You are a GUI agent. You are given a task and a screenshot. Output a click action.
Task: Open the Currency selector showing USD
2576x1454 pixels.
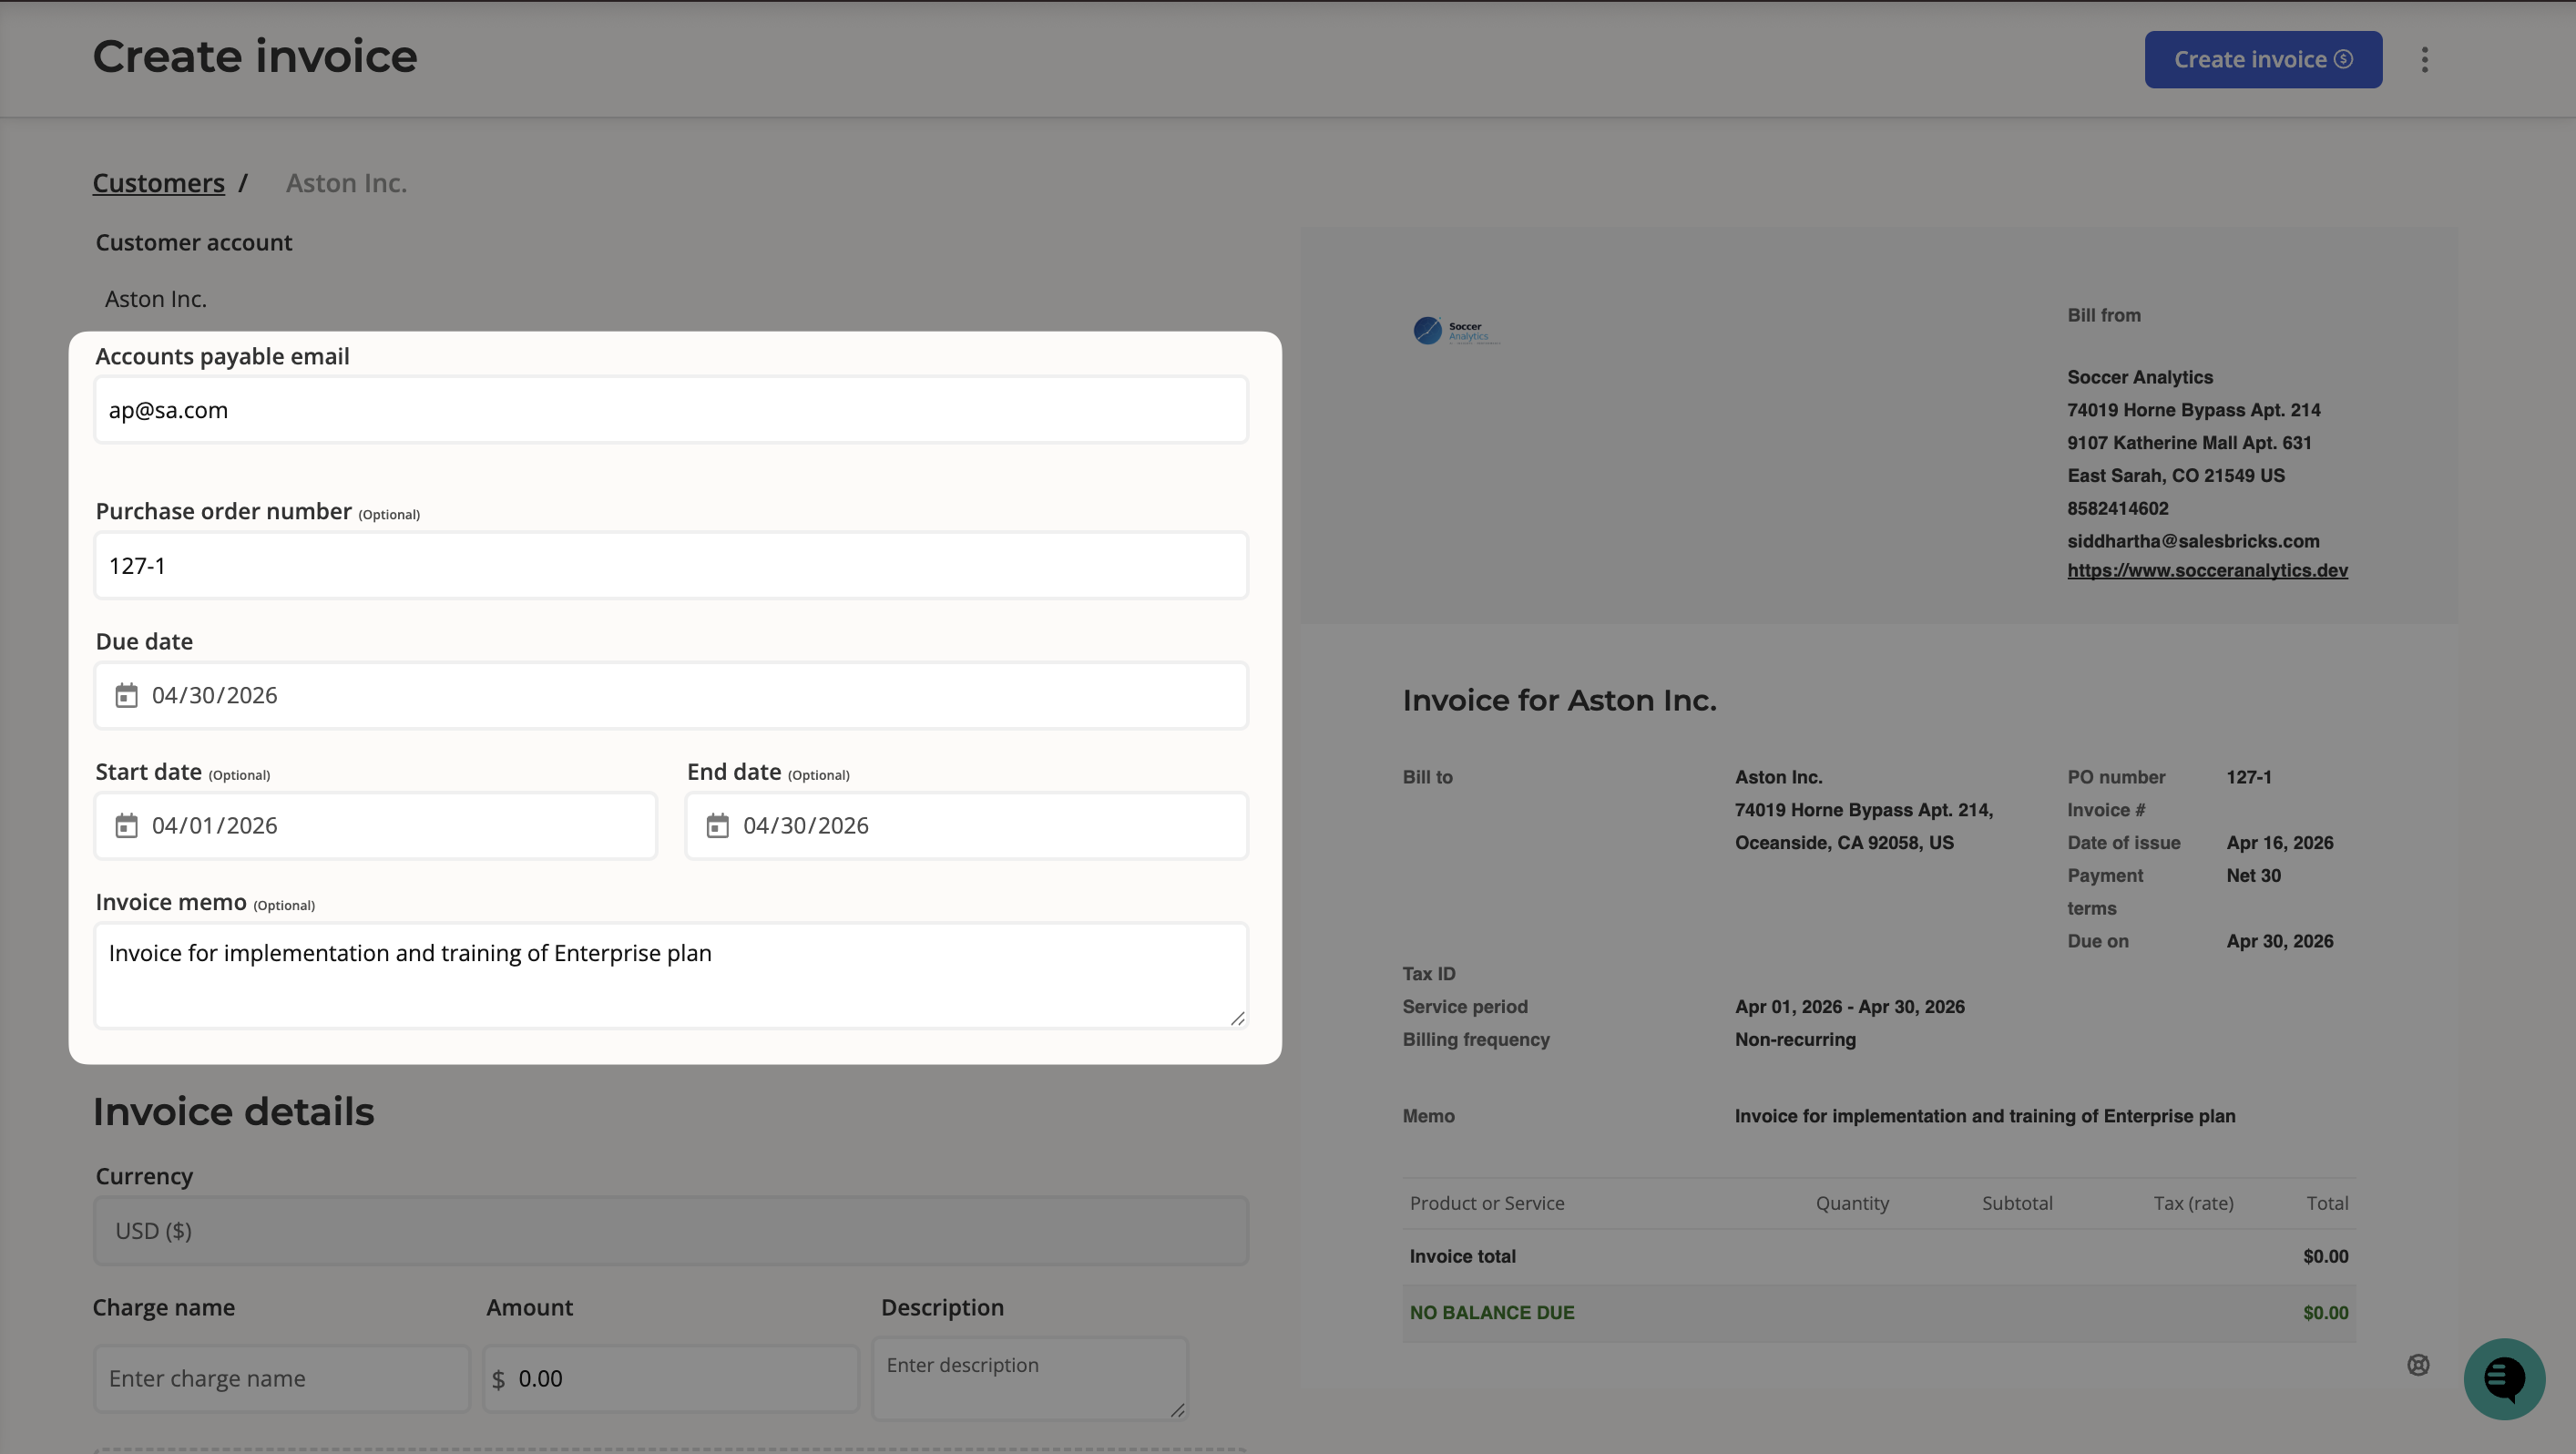670,1230
